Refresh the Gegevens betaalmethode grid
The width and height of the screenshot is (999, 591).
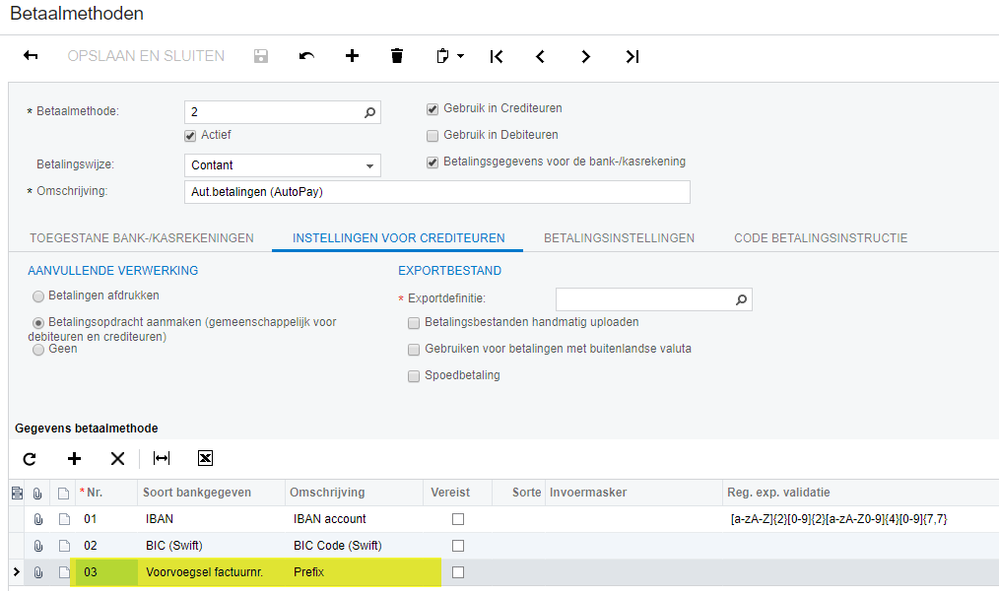click(x=30, y=458)
